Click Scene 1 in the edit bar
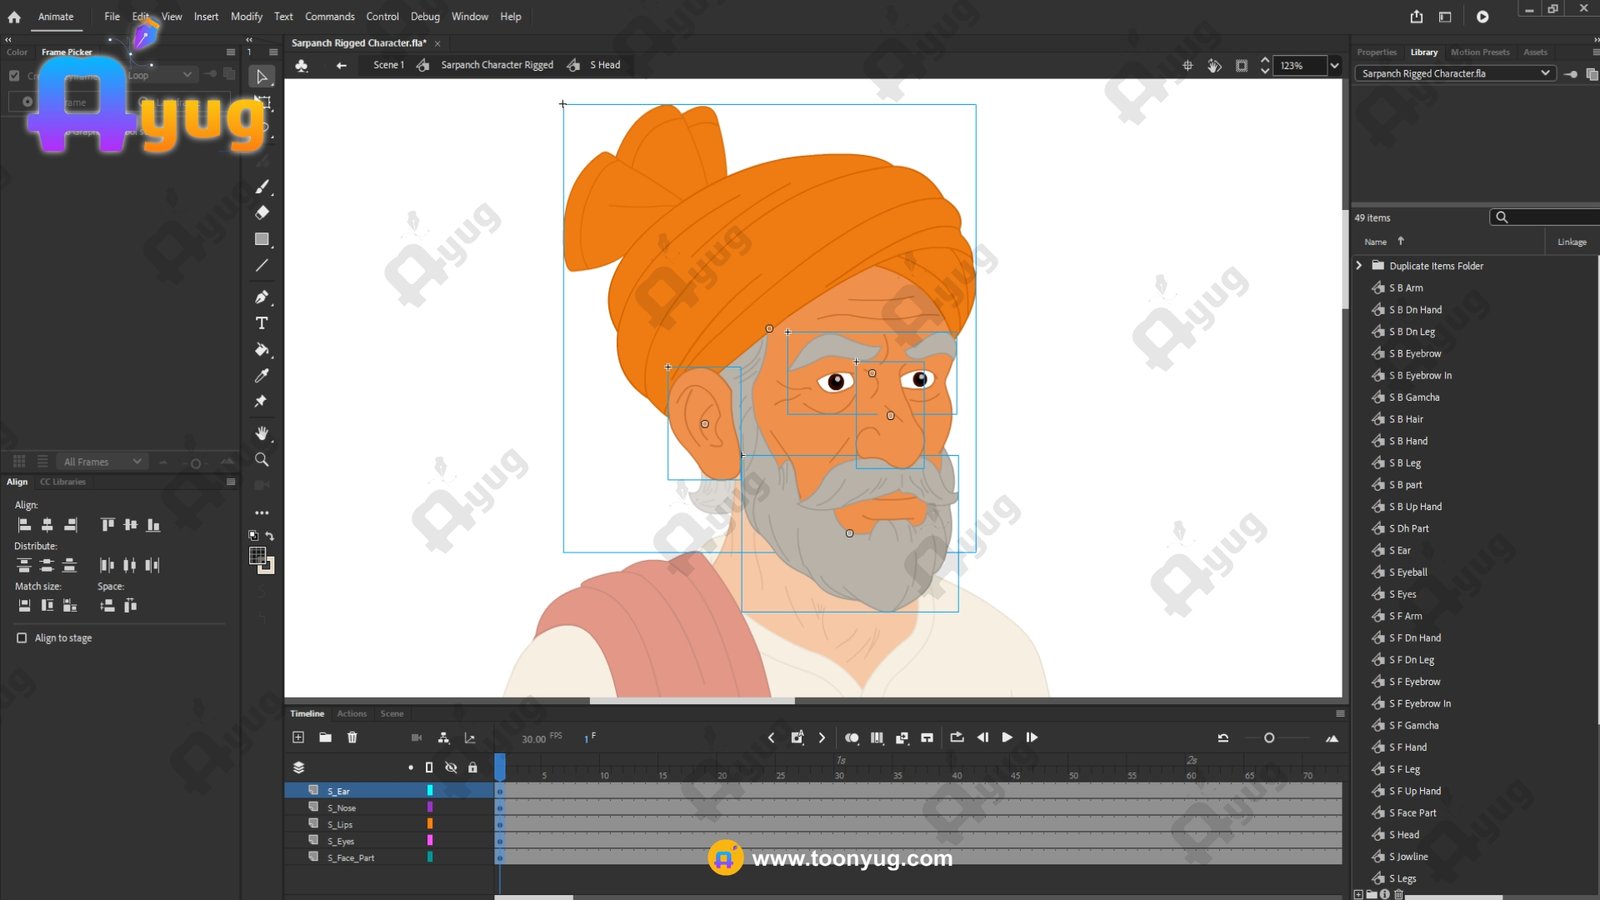The image size is (1600, 900). pyautogui.click(x=389, y=65)
